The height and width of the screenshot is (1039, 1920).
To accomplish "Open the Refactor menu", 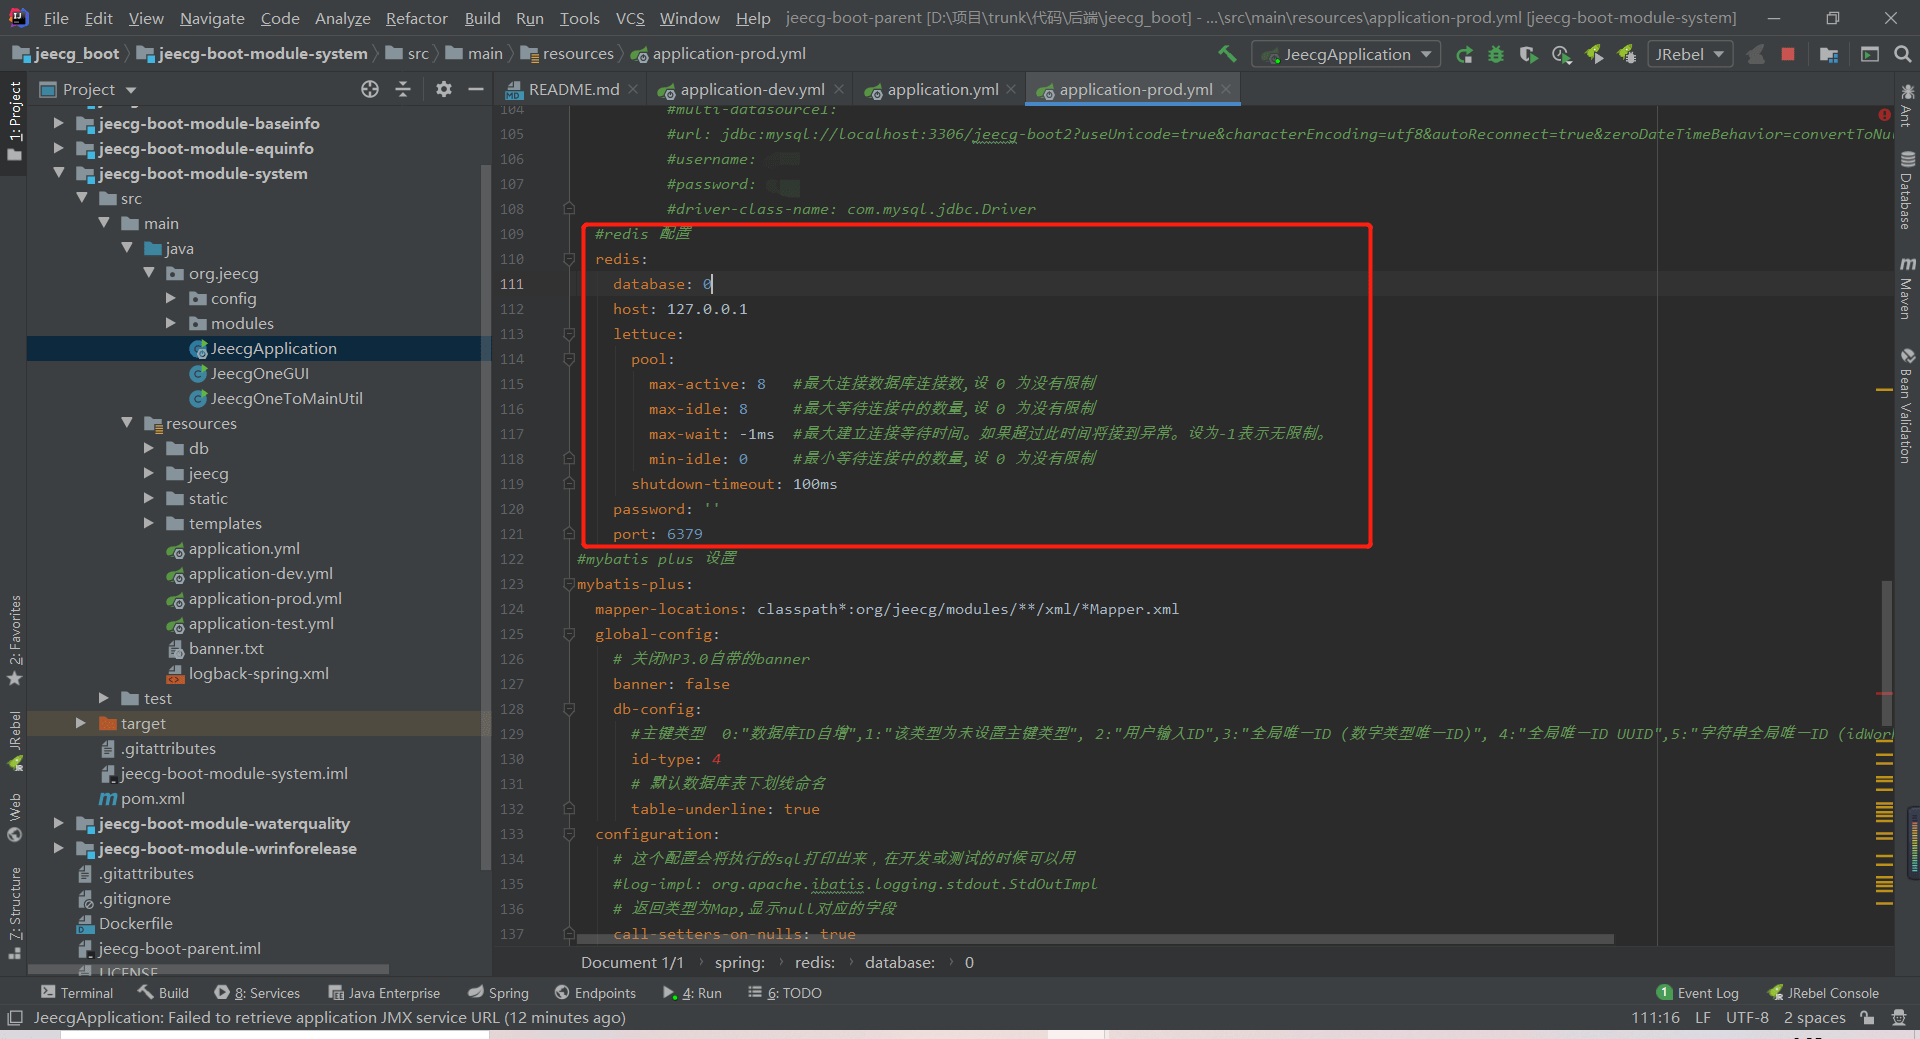I will (416, 18).
